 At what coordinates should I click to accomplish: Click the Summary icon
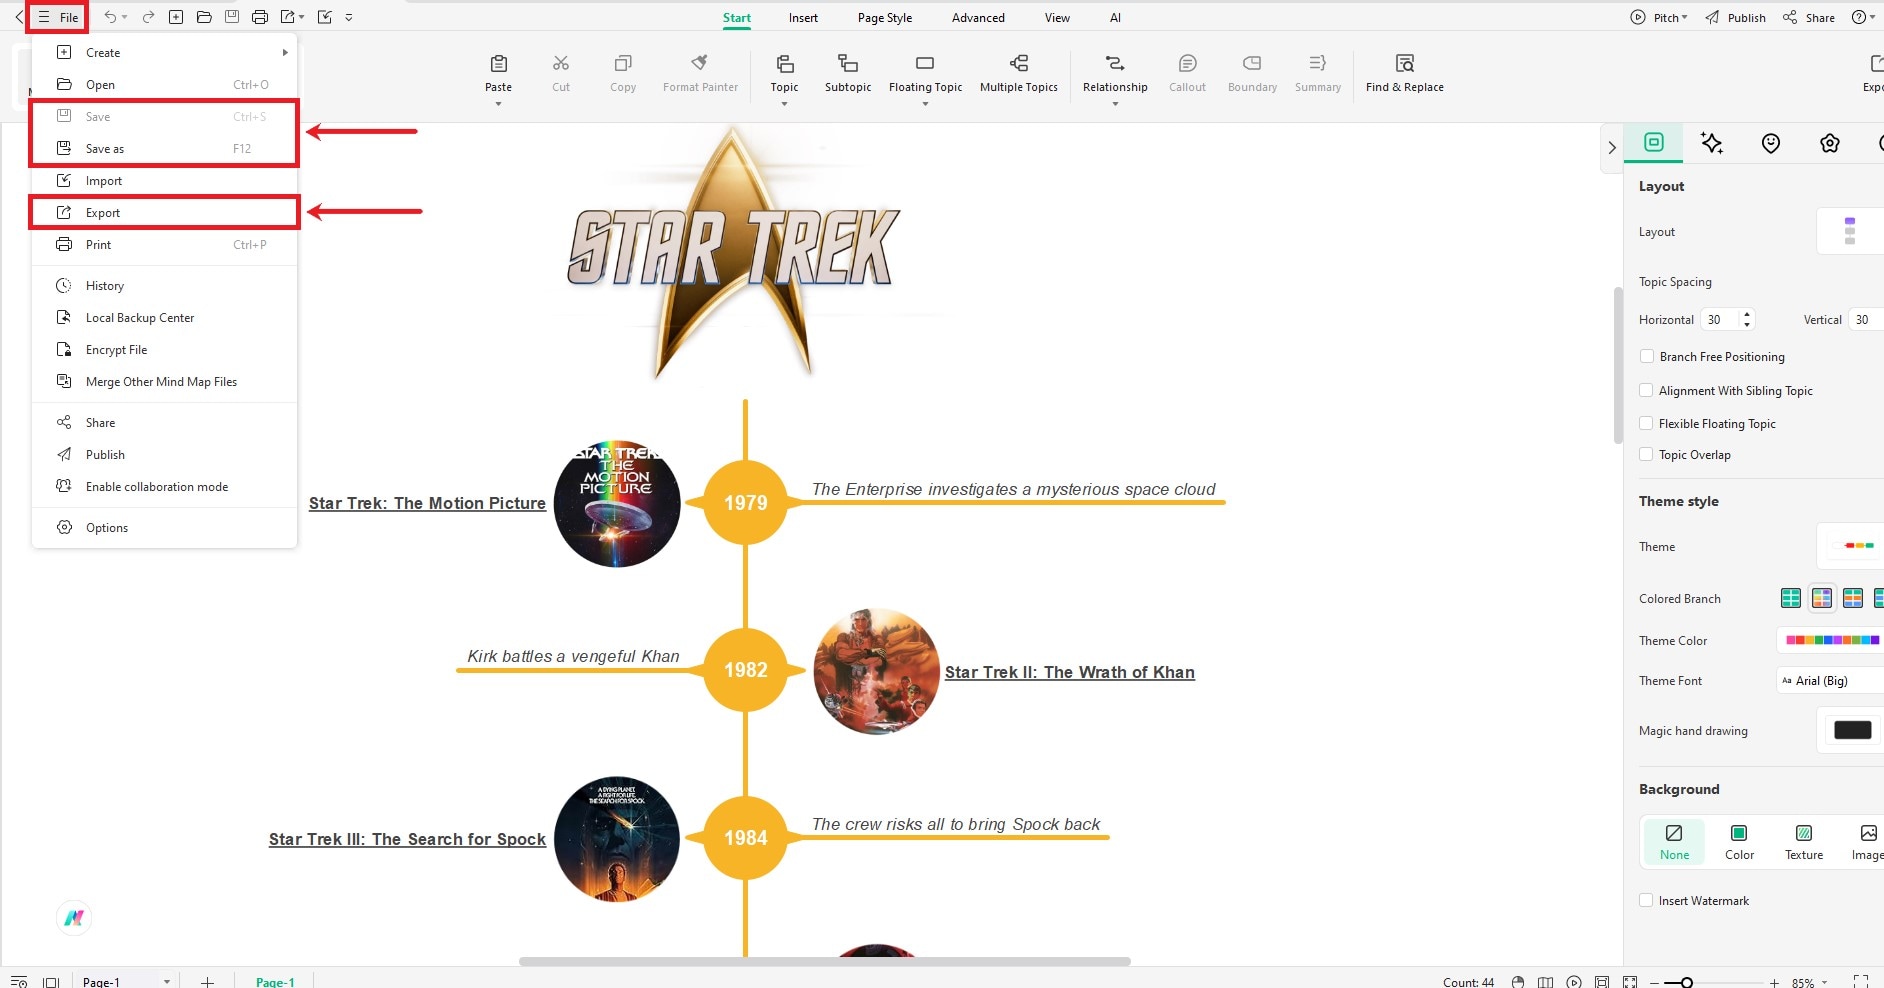coord(1318,64)
